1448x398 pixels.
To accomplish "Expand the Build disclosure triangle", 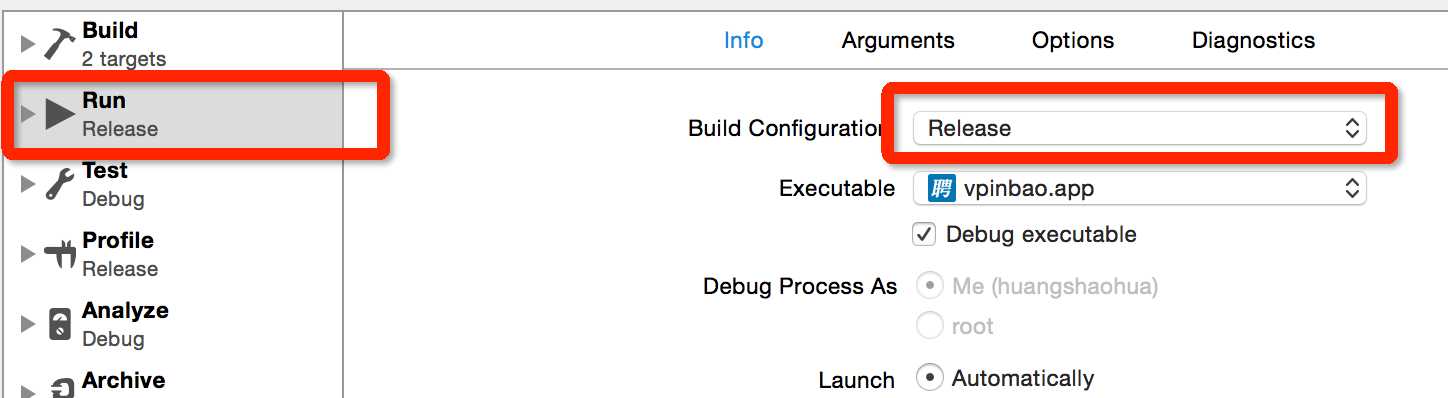I will point(27,44).
